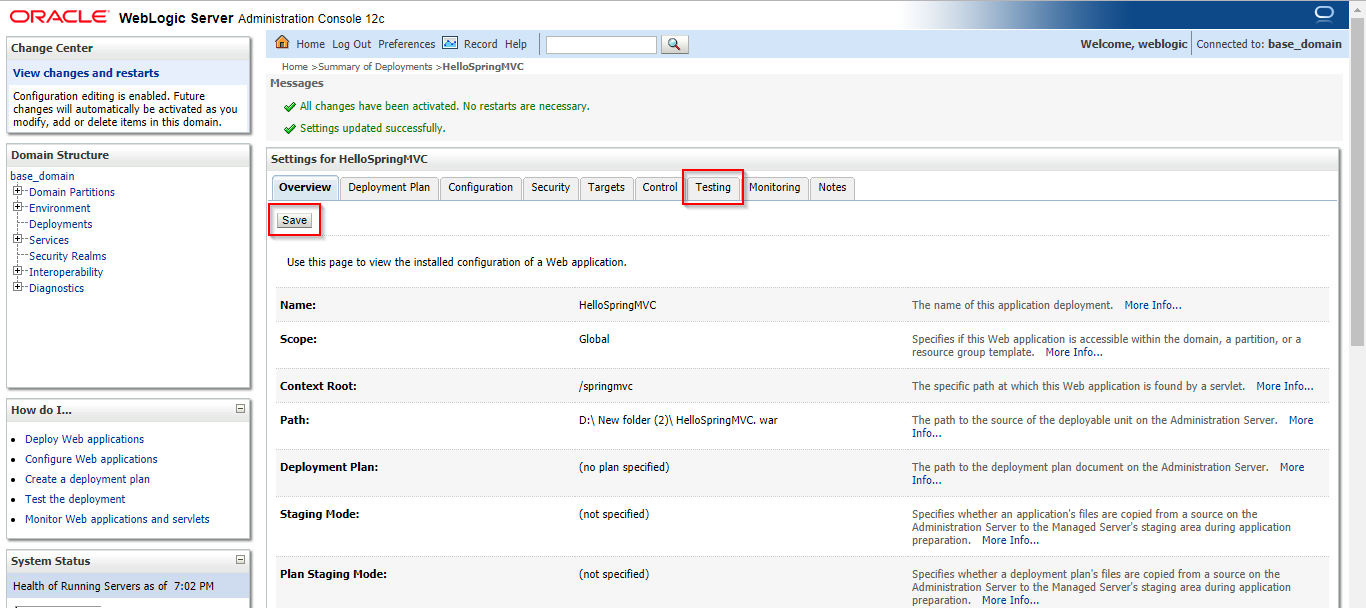Click More Info for Plan Staging Mode
Image resolution: width=1366 pixels, height=608 pixels.
click(x=1010, y=600)
